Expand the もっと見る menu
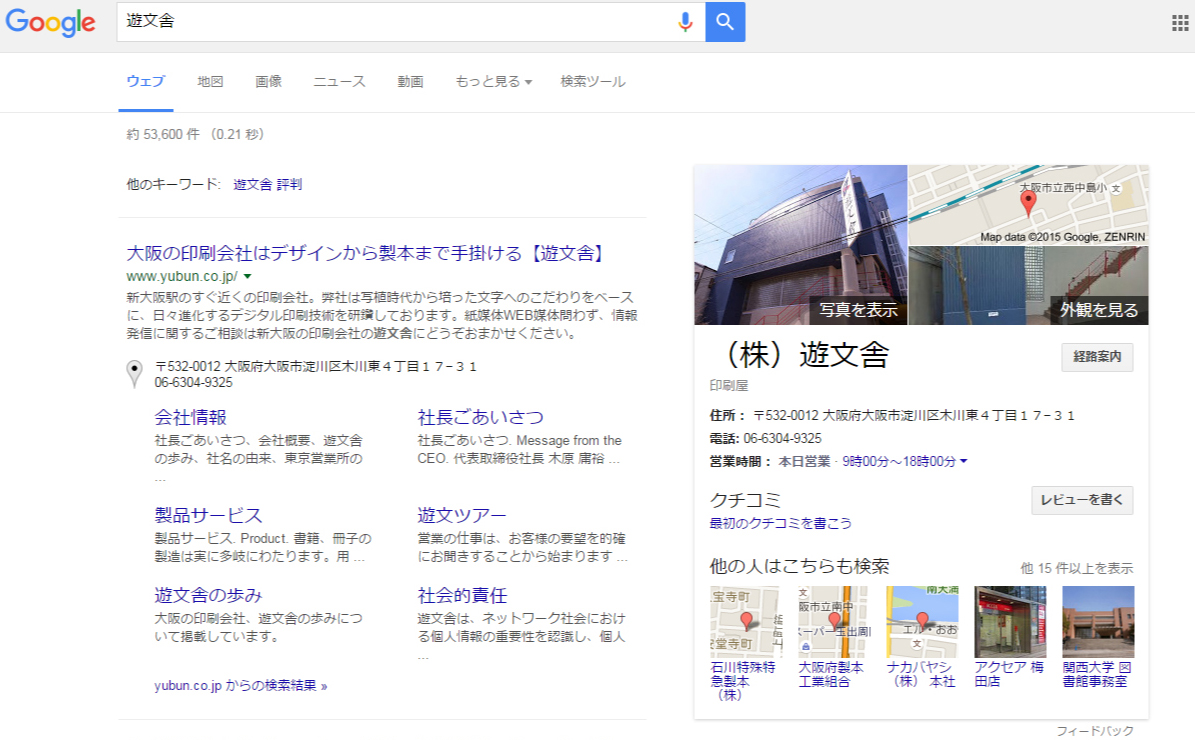 [493, 82]
